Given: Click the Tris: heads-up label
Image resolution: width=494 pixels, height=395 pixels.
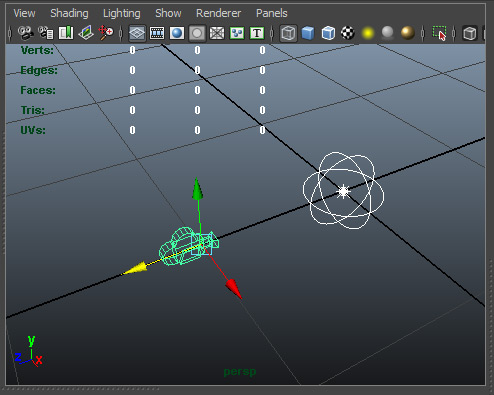Looking at the screenshot, I should tap(33, 110).
